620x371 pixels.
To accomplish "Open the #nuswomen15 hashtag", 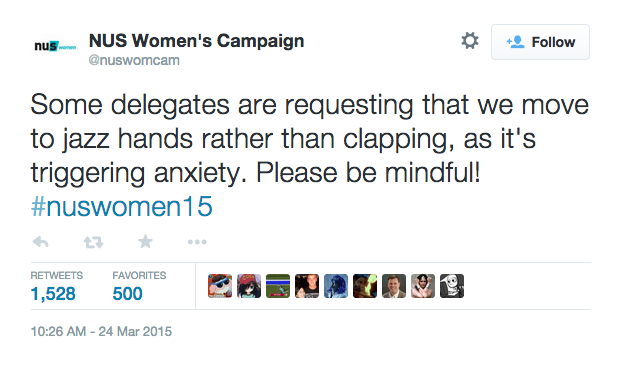I will [121, 206].
